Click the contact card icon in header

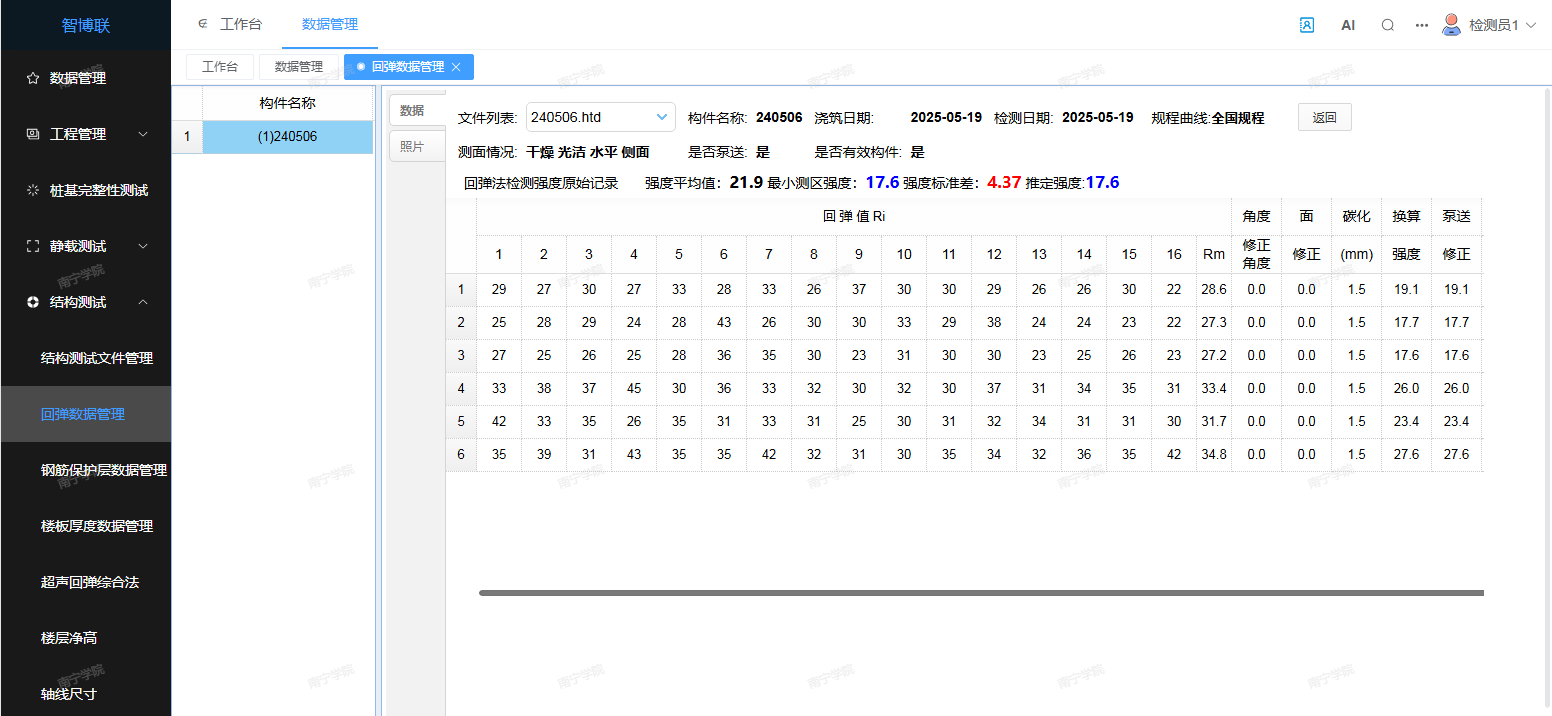[1307, 25]
